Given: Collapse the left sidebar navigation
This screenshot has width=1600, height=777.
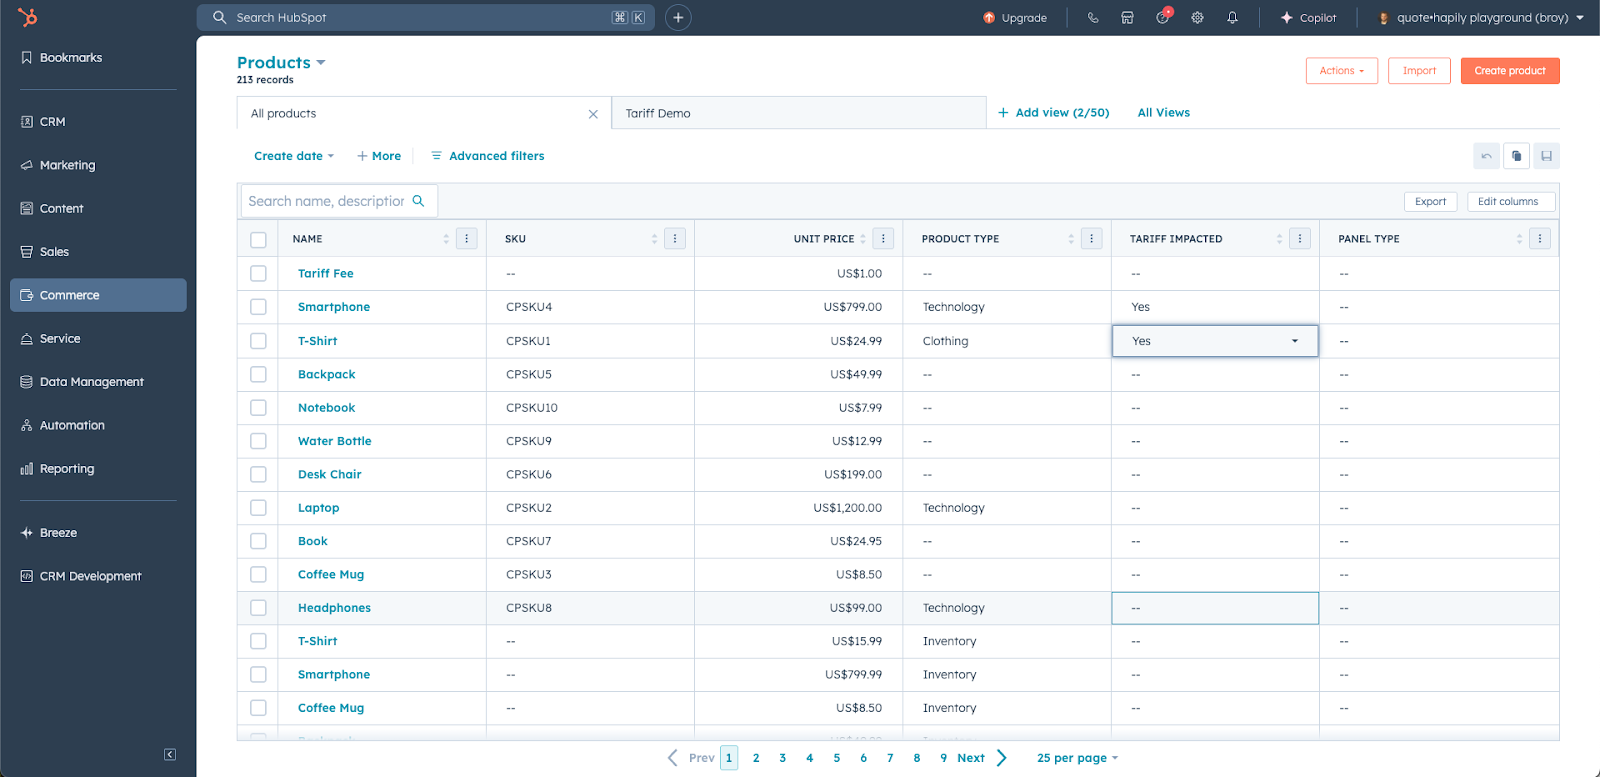Looking at the screenshot, I should pos(170,754).
